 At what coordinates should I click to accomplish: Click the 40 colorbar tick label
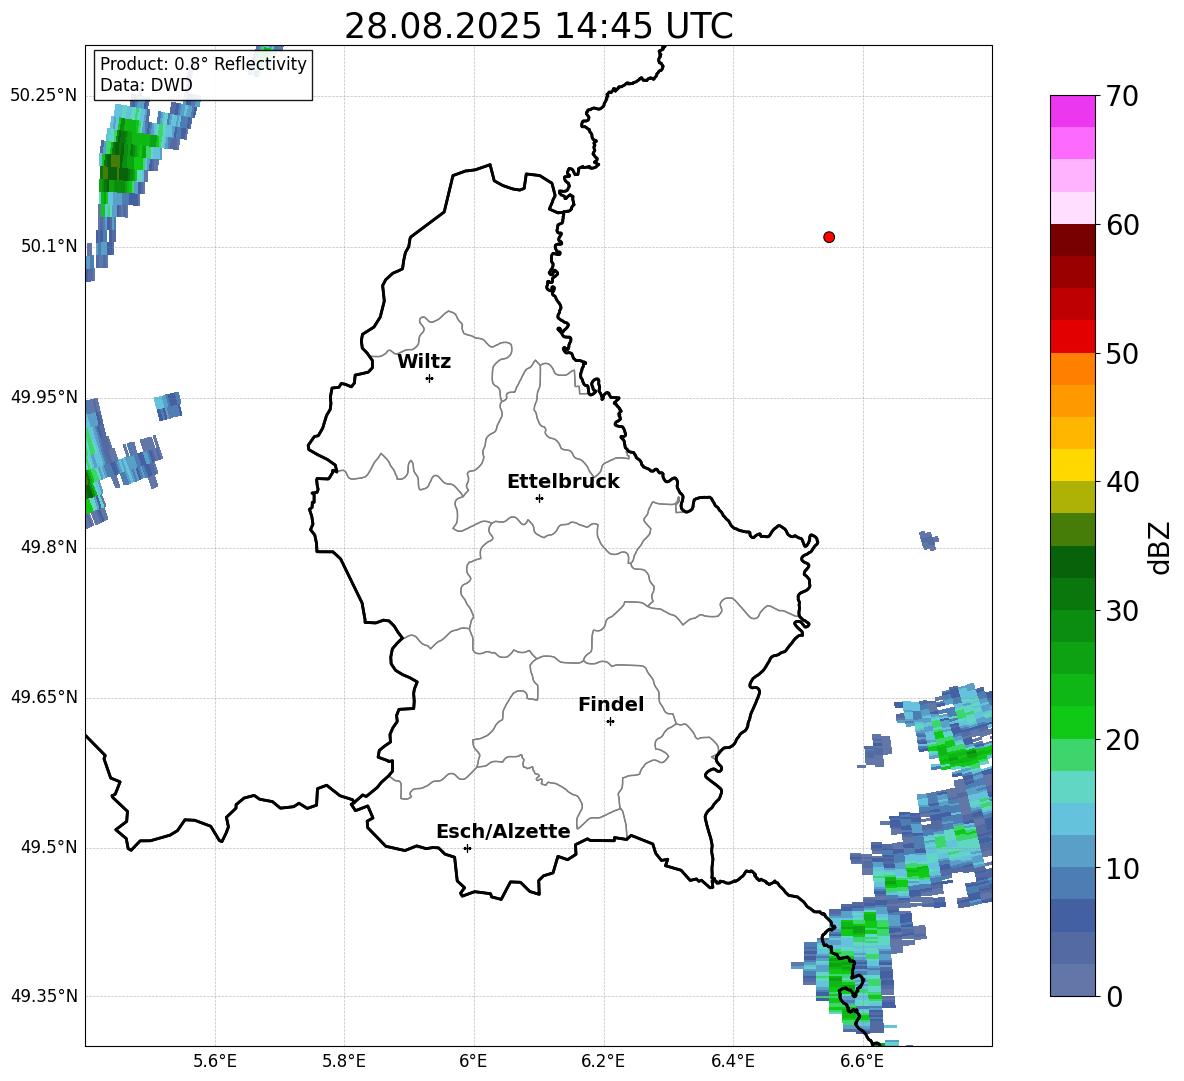click(1121, 482)
